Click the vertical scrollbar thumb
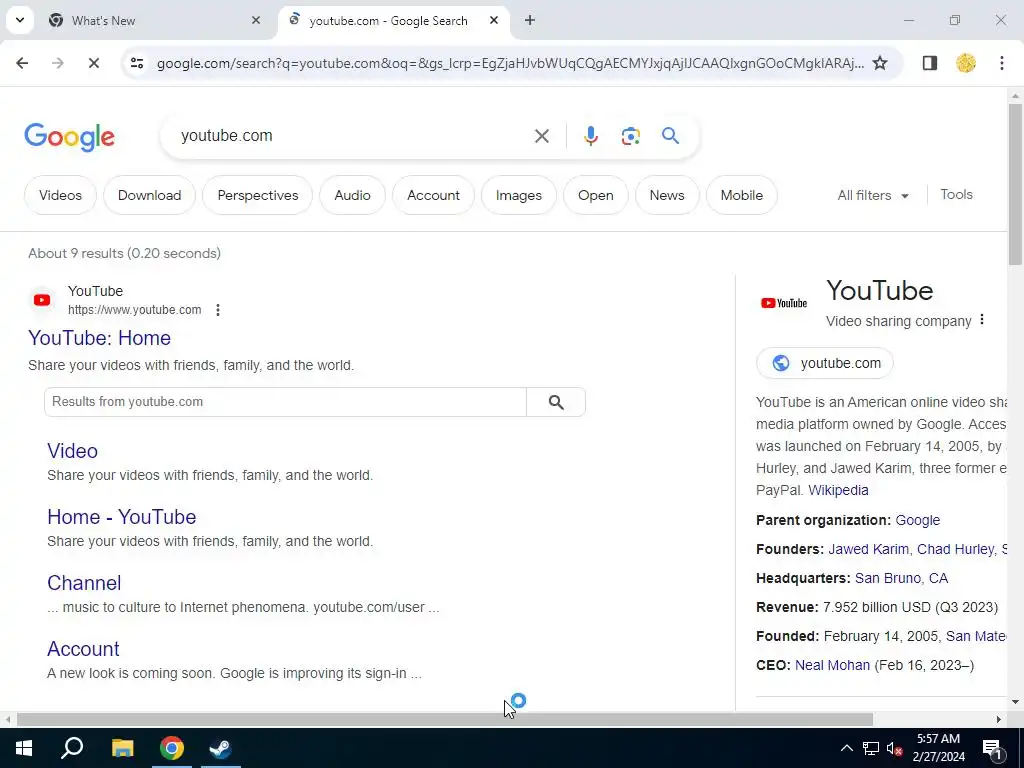The width and height of the screenshot is (1024, 768). pyautogui.click(x=1015, y=184)
